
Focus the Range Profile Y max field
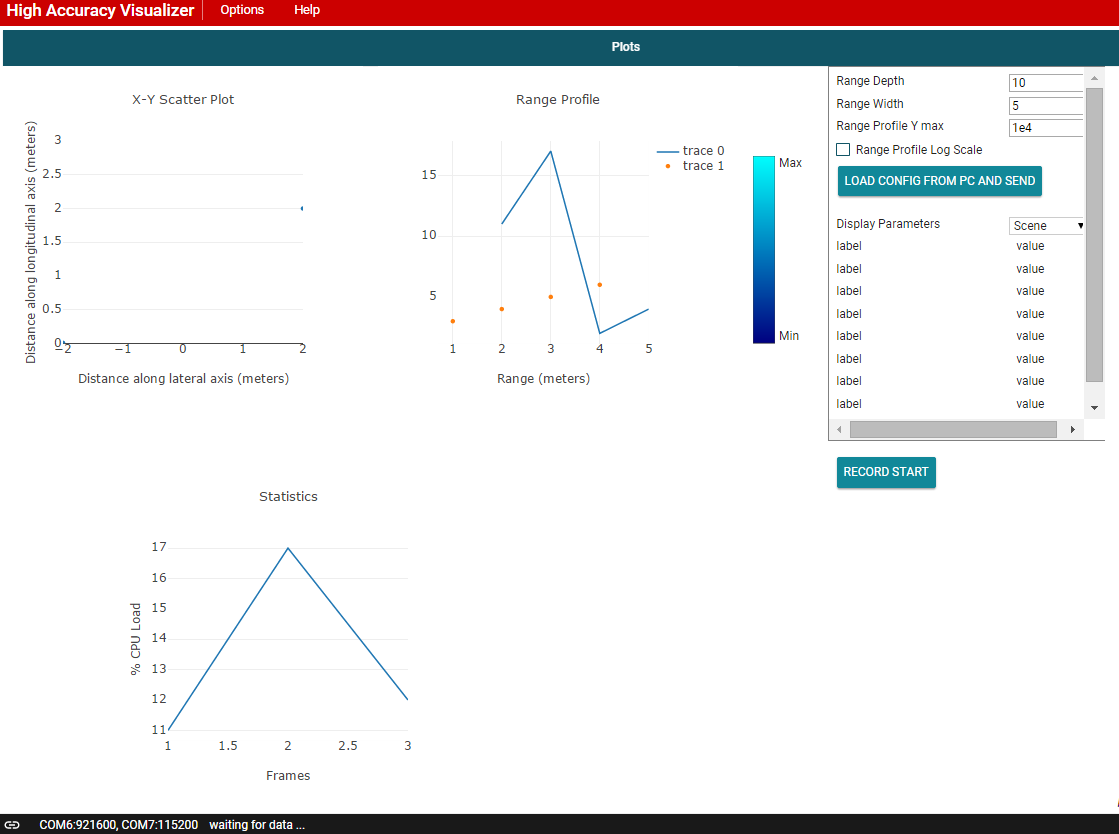(1046, 128)
